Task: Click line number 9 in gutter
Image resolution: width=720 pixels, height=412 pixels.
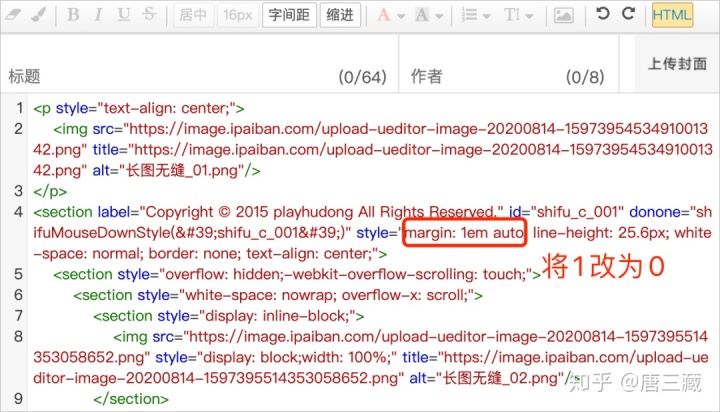Action: tap(18, 399)
